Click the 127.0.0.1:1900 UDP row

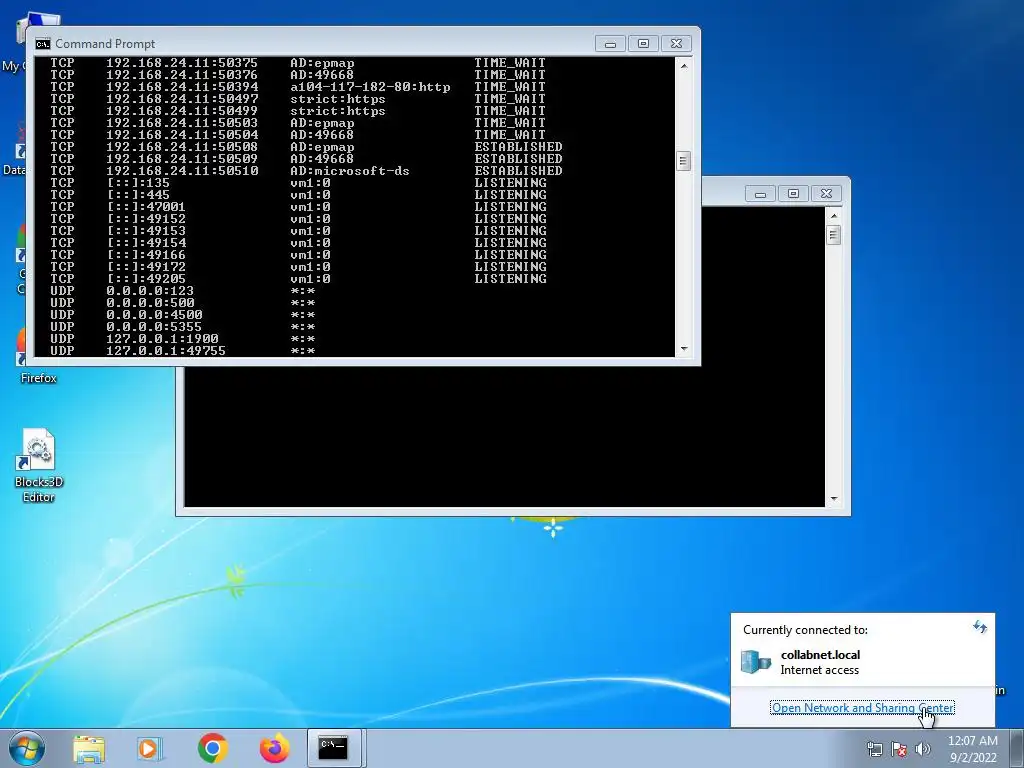coord(183,338)
